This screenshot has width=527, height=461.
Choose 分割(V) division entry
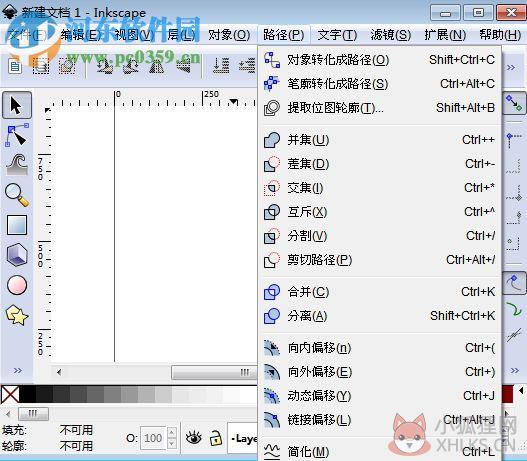coord(380,236)
